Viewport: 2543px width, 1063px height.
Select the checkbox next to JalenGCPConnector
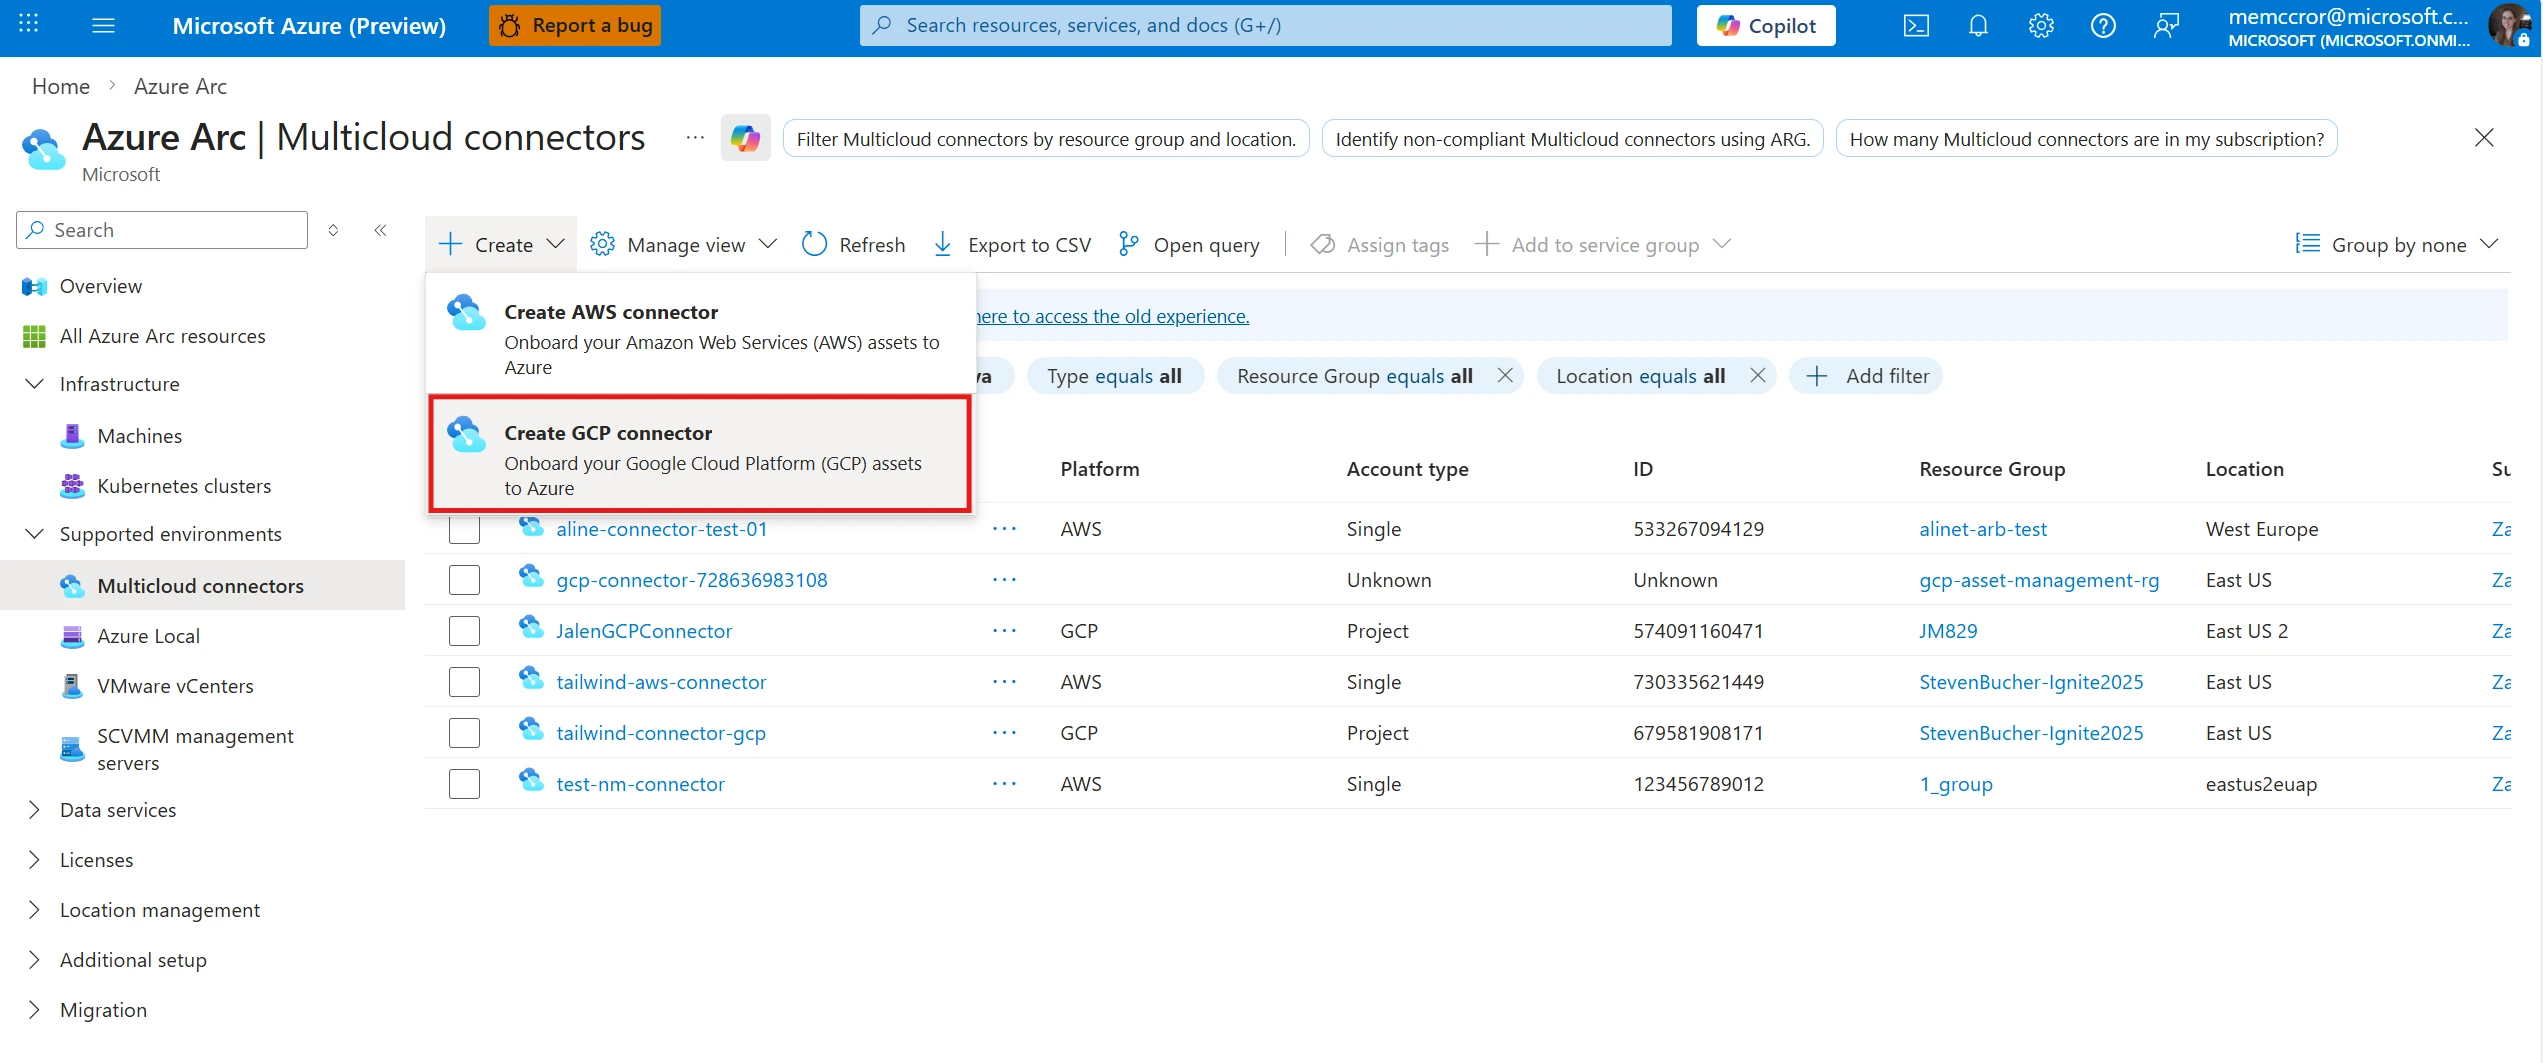464,630
